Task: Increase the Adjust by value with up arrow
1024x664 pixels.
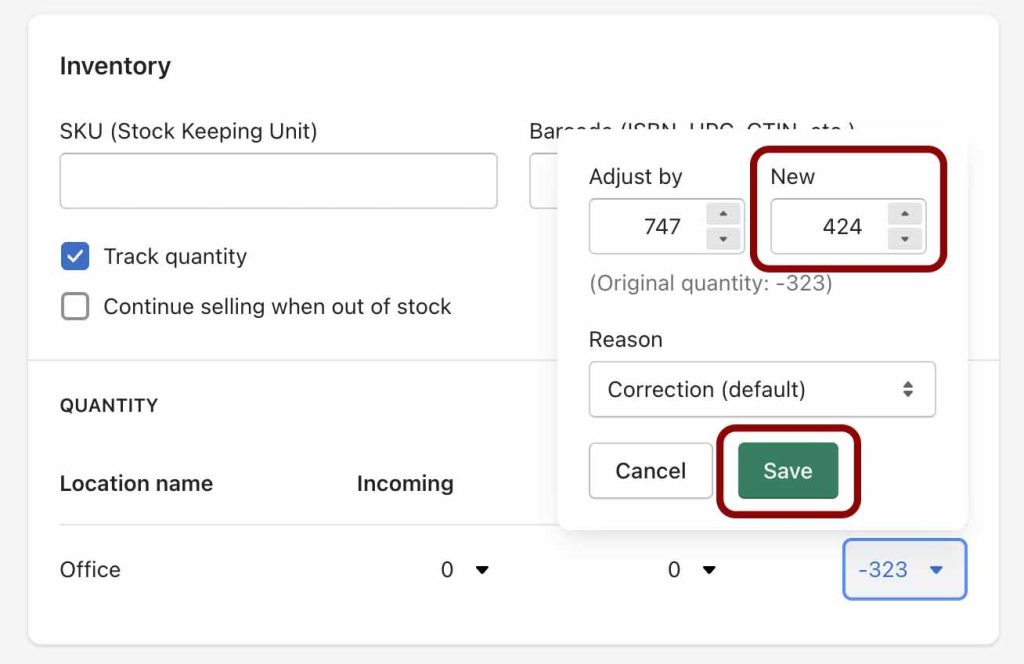Action: coord(723,214)
